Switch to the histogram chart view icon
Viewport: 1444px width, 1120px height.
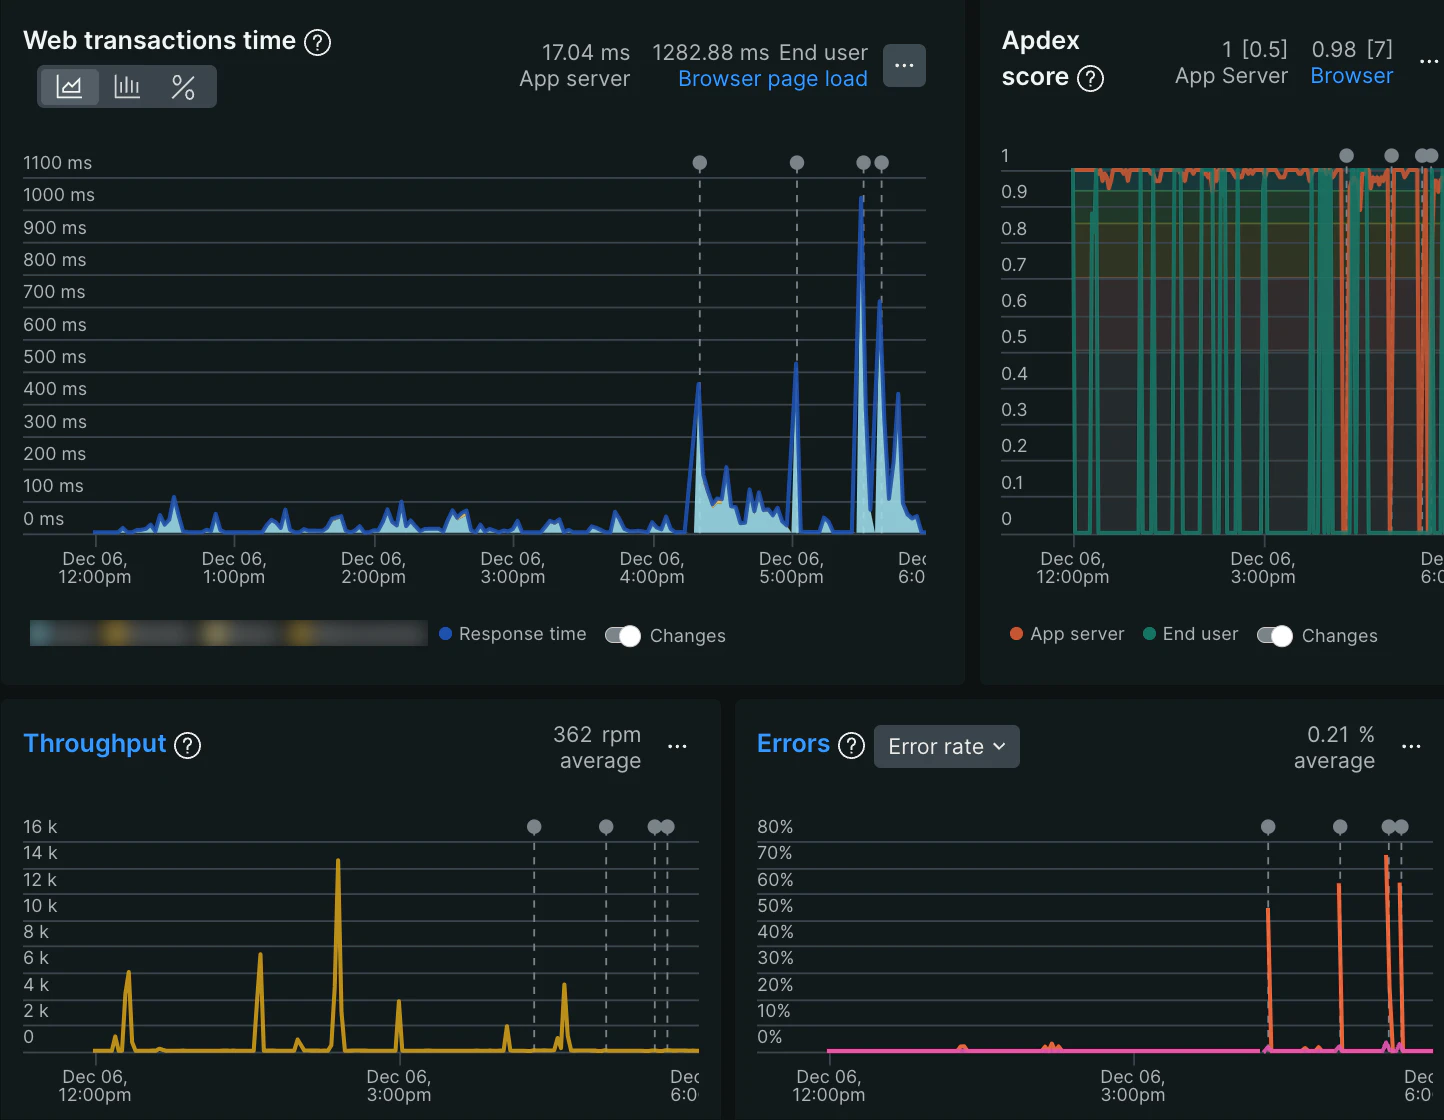tap(127, 87)
